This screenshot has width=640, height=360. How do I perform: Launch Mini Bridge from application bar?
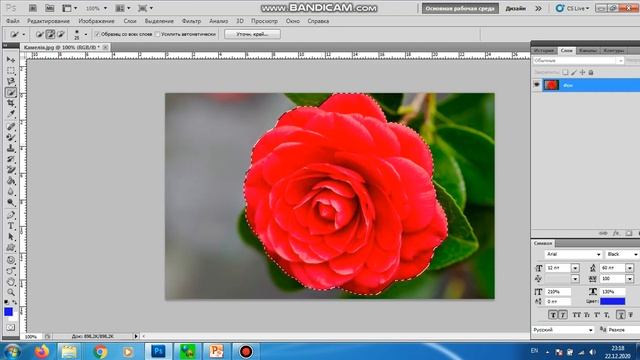click(49, 8)
